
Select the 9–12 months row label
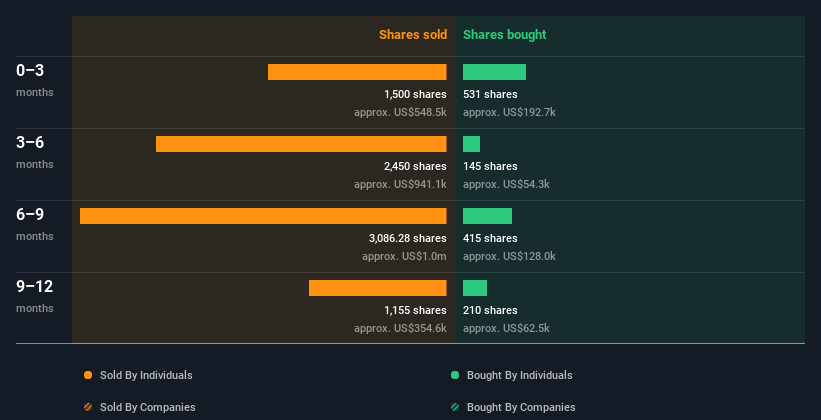click(35, 296)
